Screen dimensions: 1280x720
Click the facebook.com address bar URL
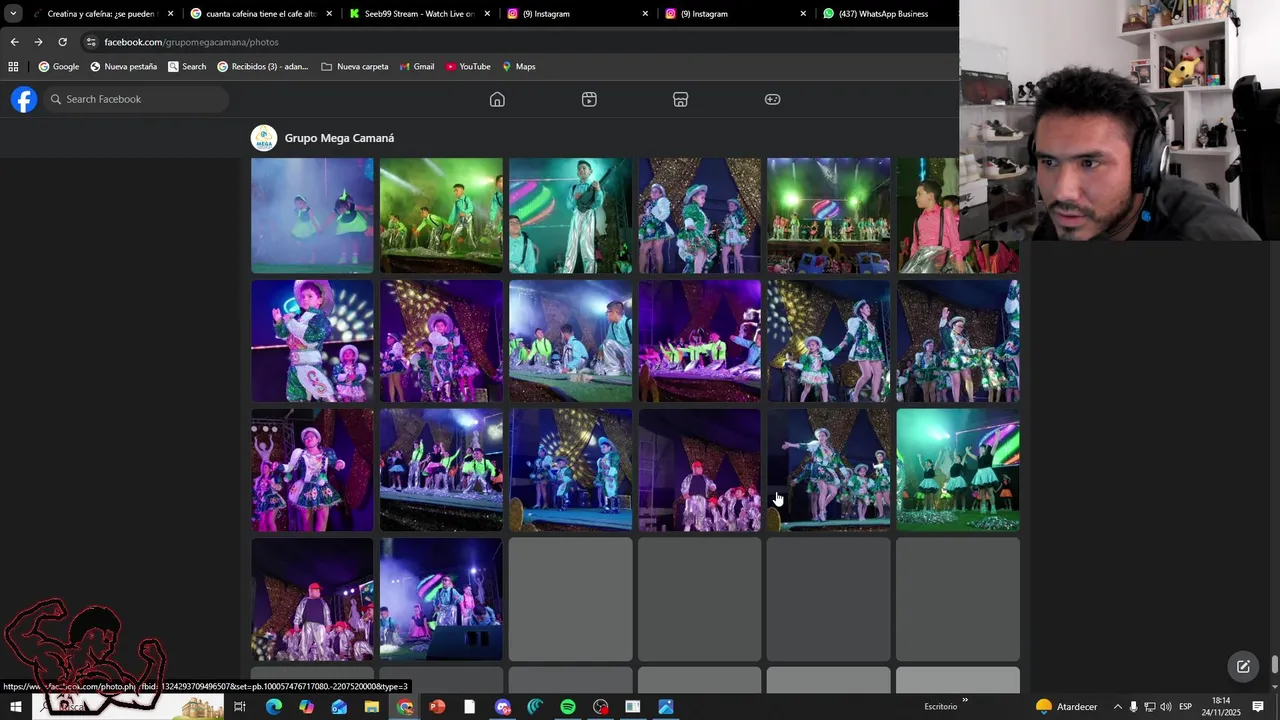(191, 42)
